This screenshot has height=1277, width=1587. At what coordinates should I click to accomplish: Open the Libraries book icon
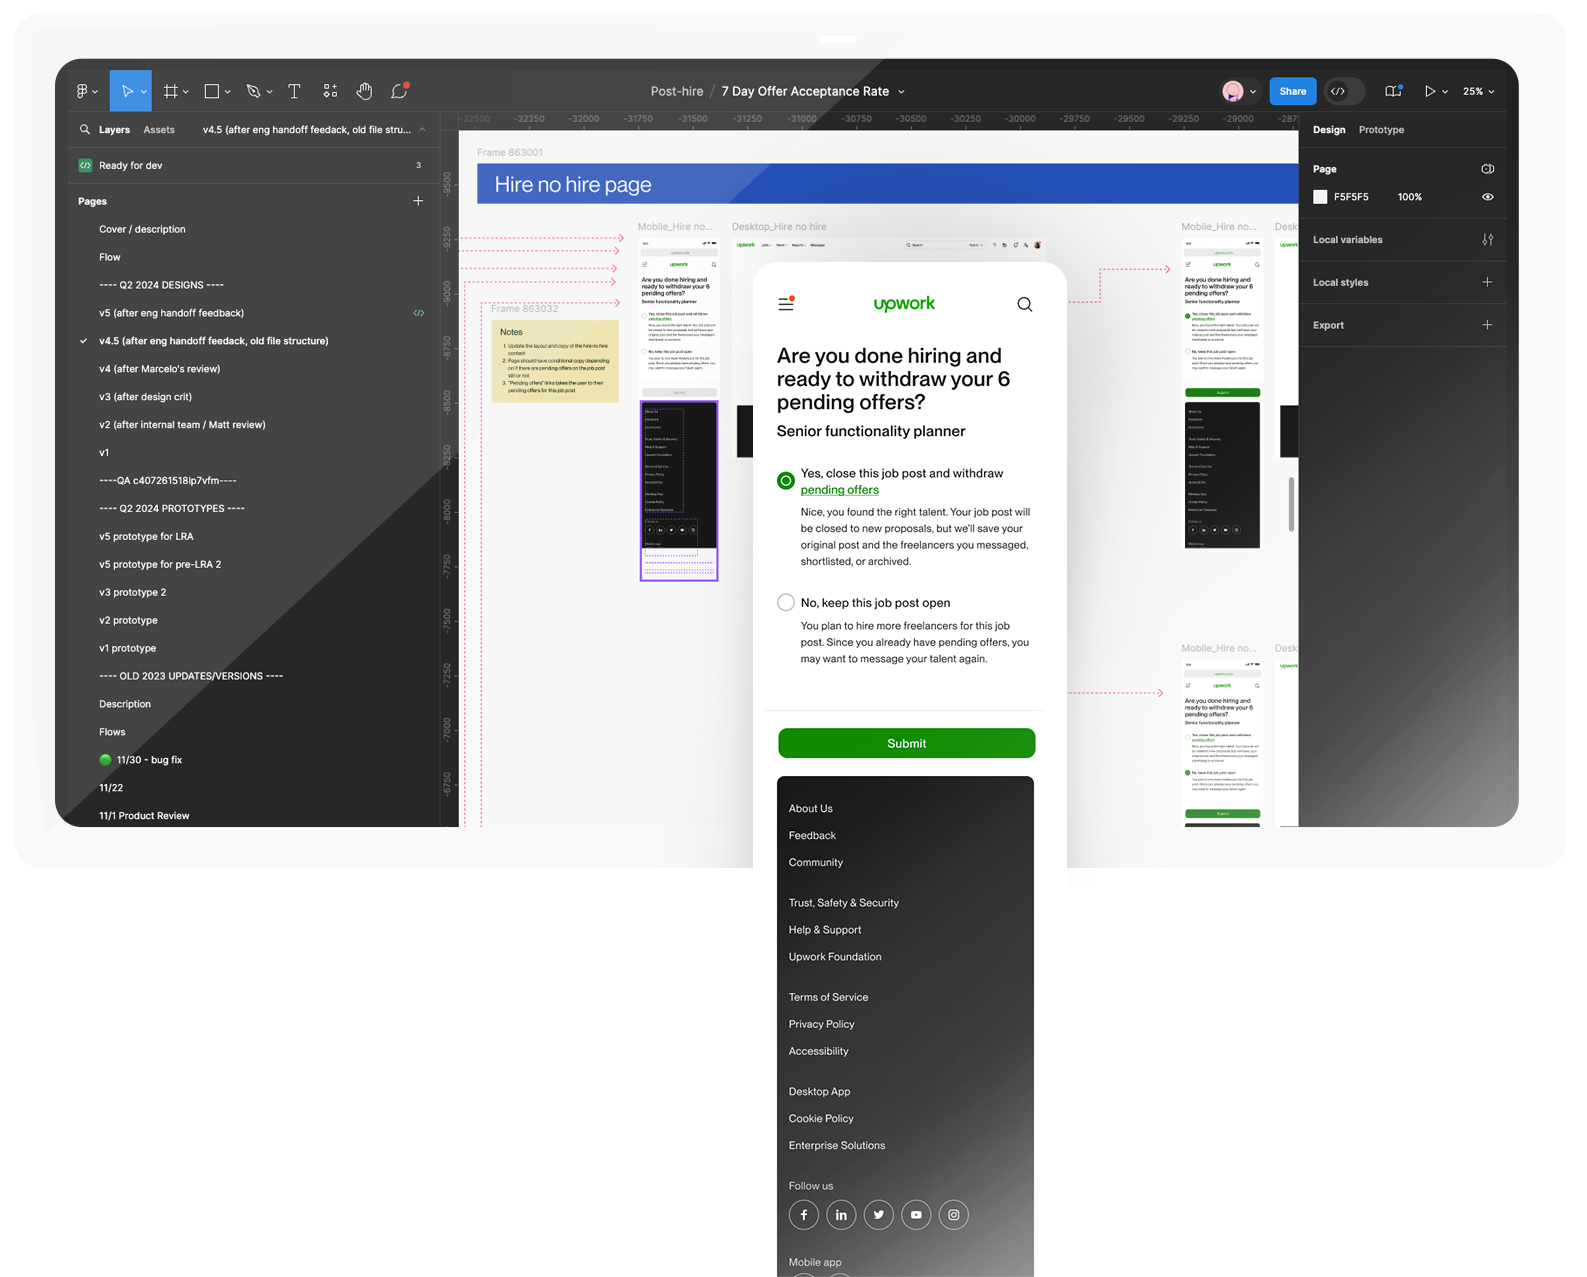[x=1392, y=91]
